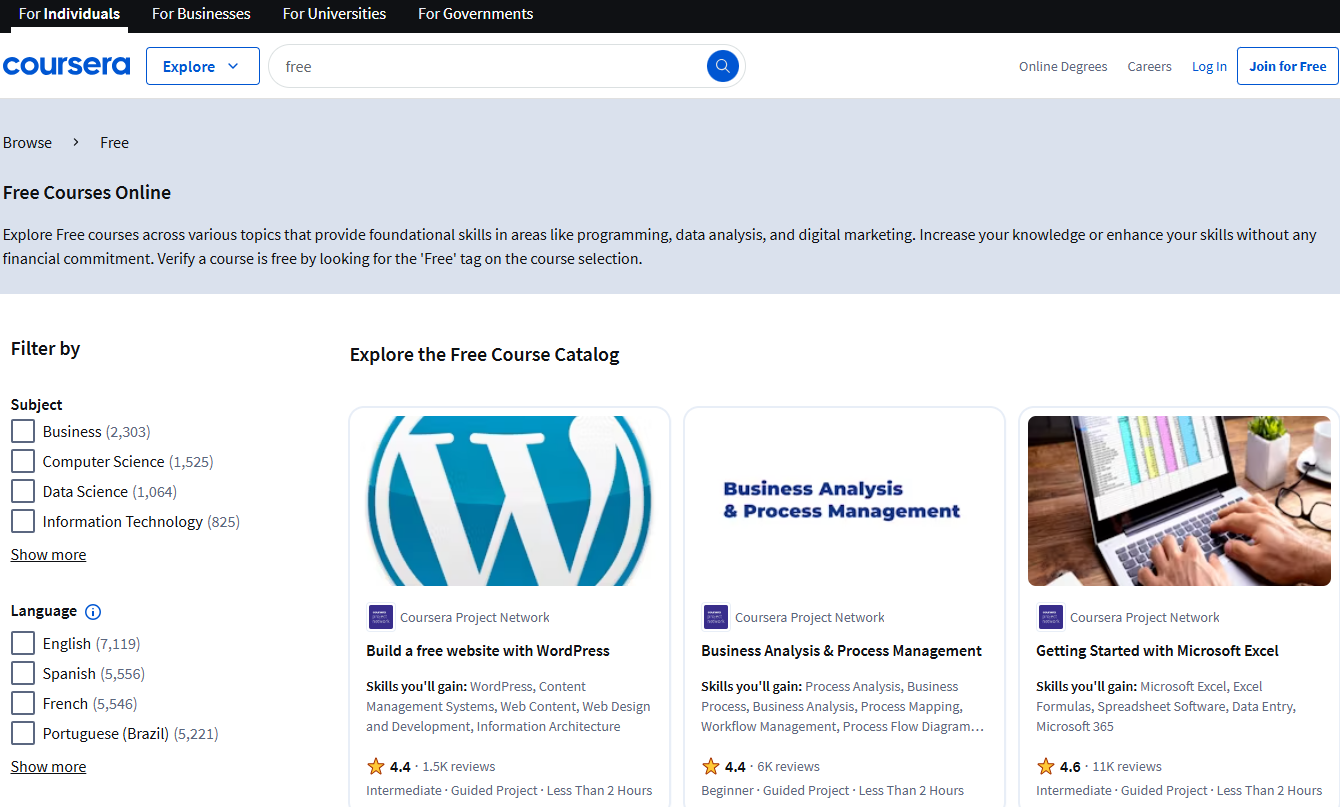Expand Subject list with Show more
Image resolution: width=1340 pixels, height=807 pixels.
(48, 555)
